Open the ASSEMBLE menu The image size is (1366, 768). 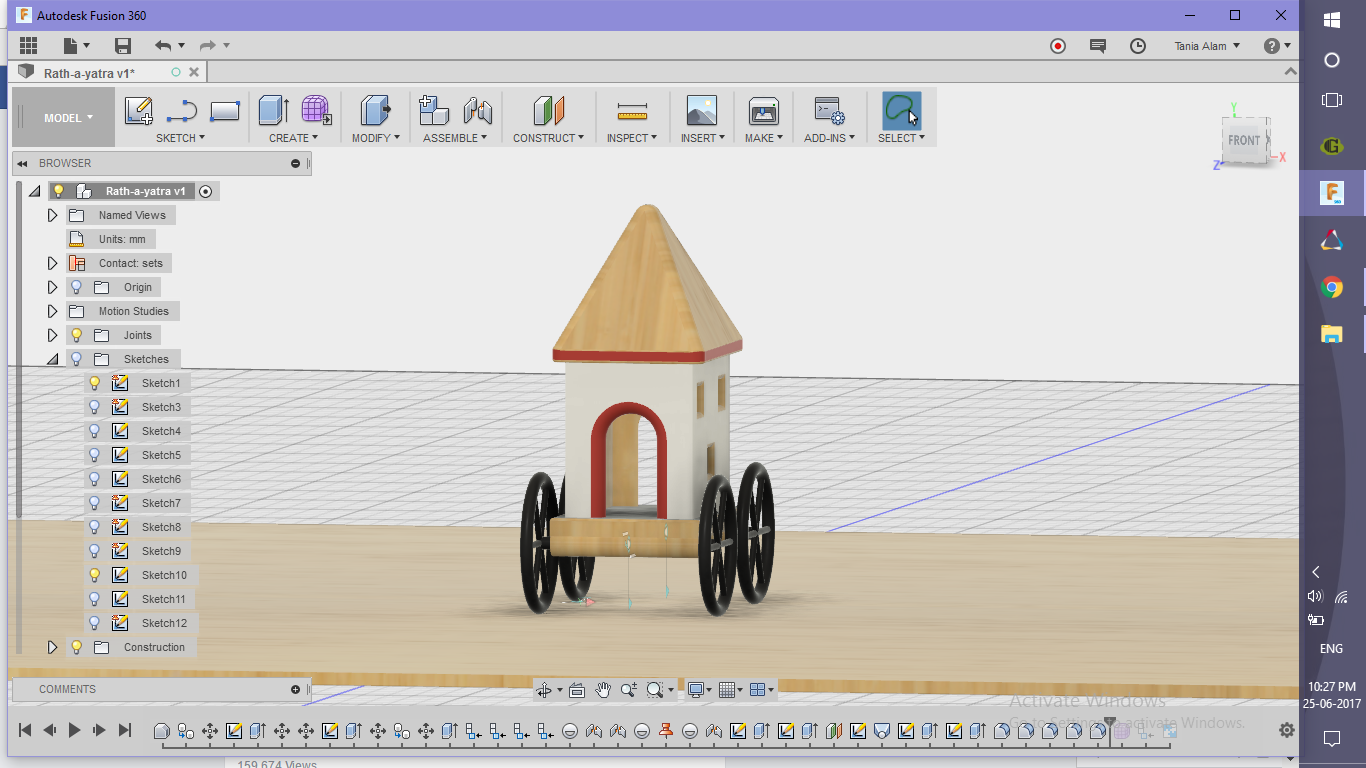coord(455,138)
